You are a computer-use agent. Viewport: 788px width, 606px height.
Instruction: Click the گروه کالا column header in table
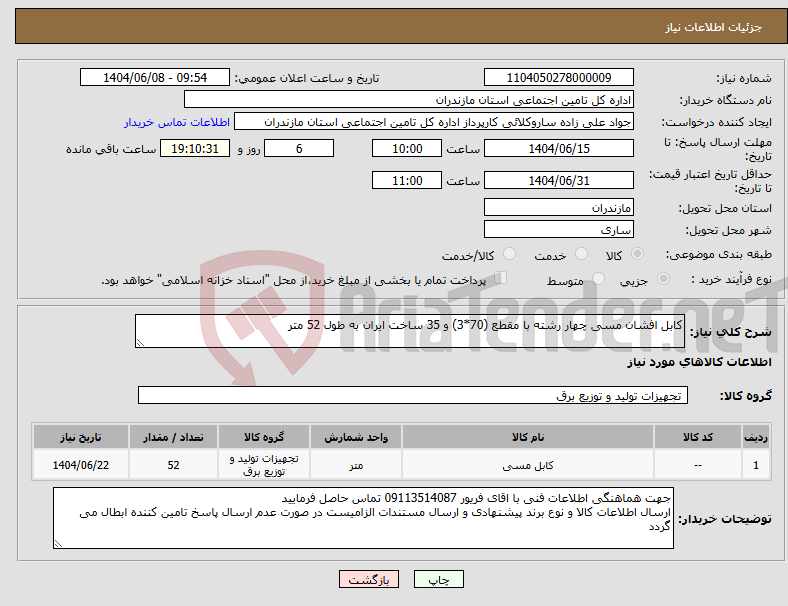tap(264, 437)
